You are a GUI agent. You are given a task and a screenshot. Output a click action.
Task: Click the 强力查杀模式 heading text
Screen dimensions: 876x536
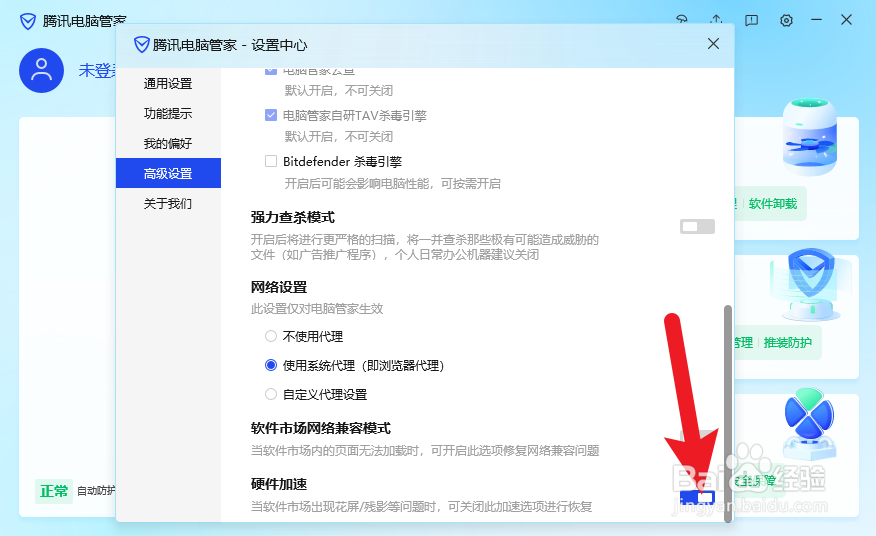tap(293, 217)
